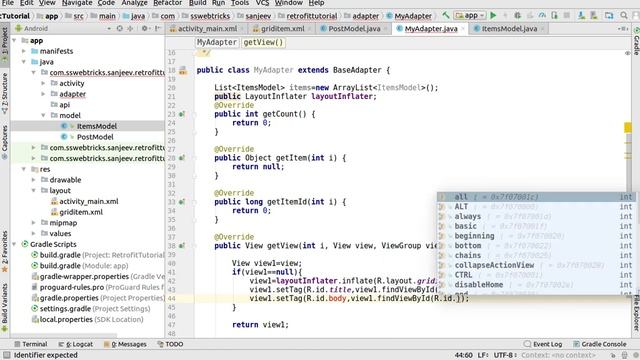Click UTF-8 encoding in status bar

(x=504, y=355)
